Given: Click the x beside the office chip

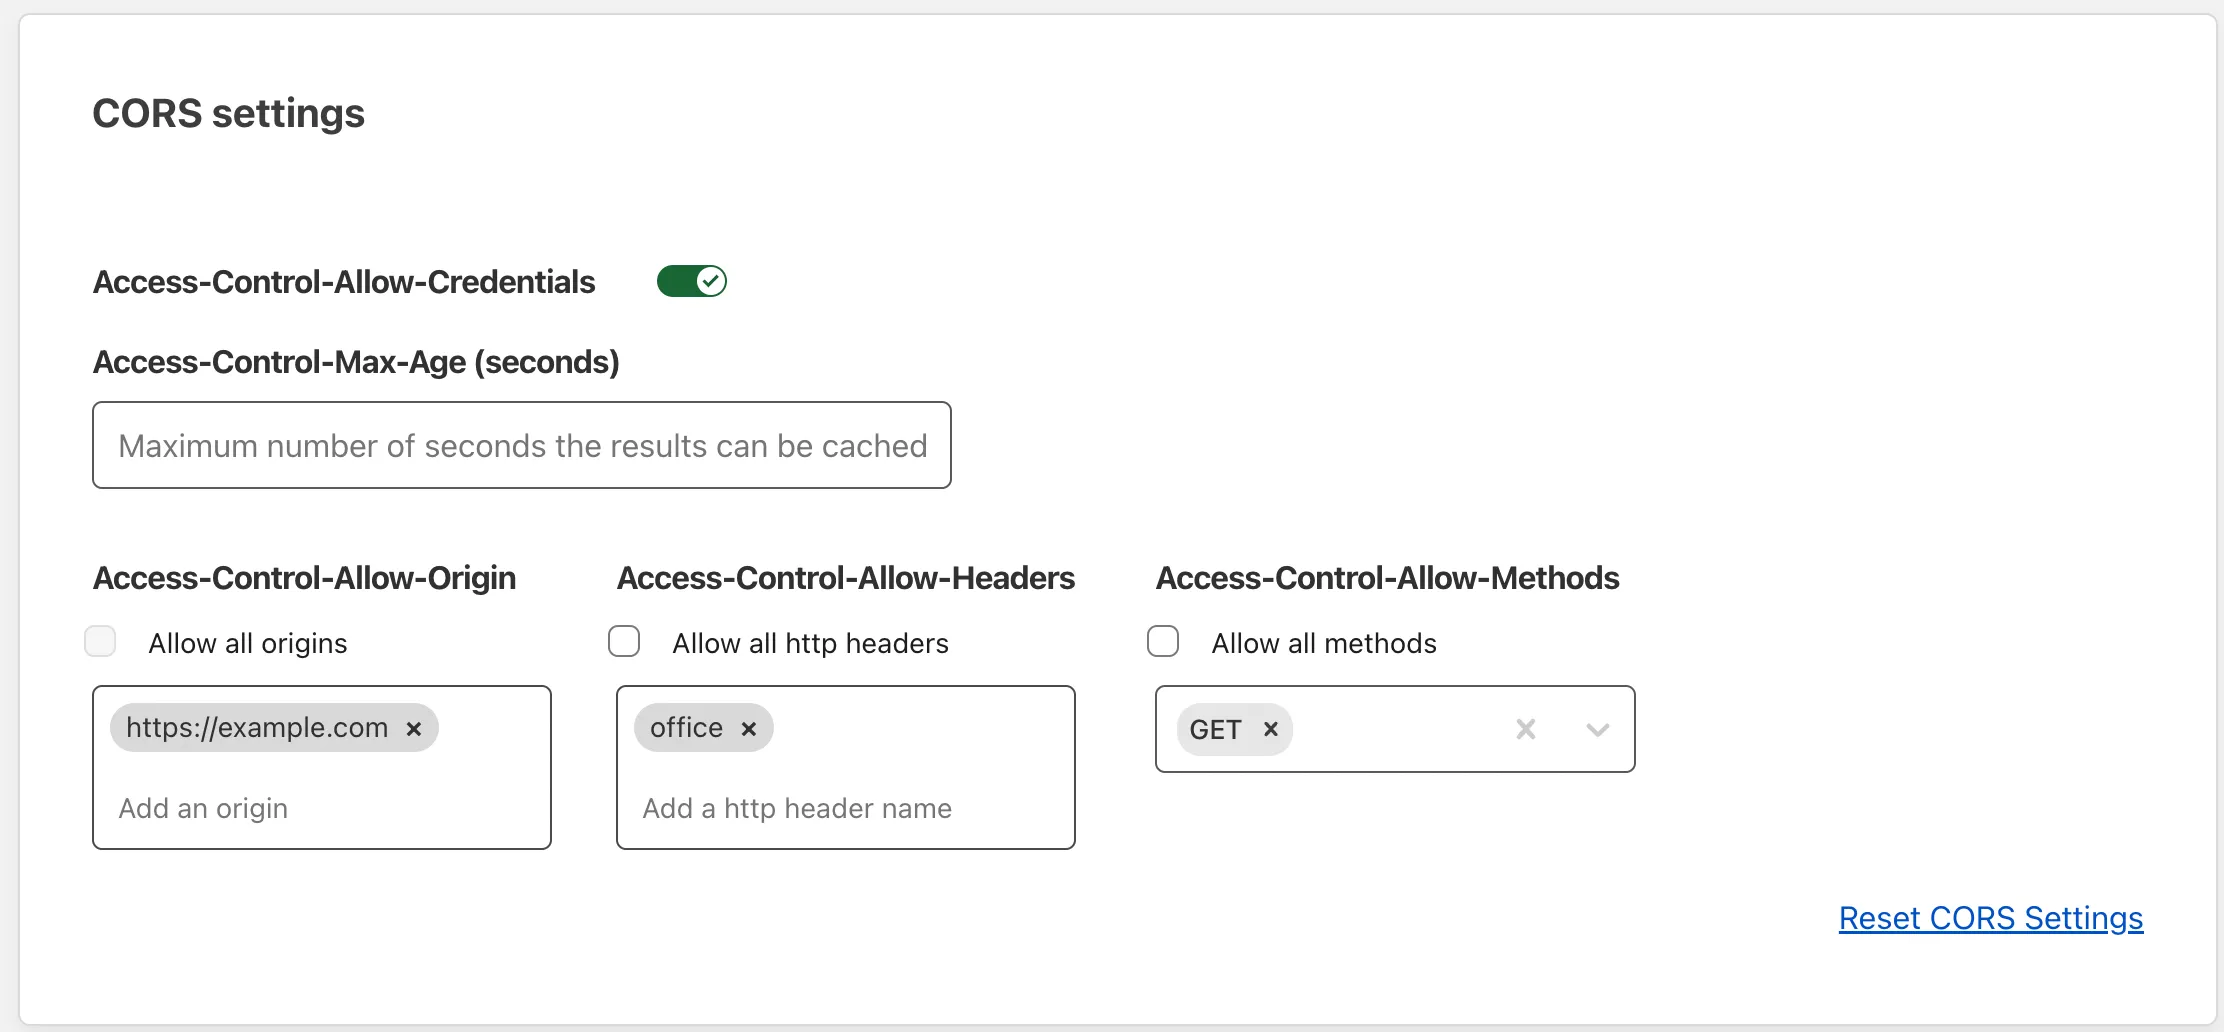Looking at the screenshot, I should (x=749, y=727).
